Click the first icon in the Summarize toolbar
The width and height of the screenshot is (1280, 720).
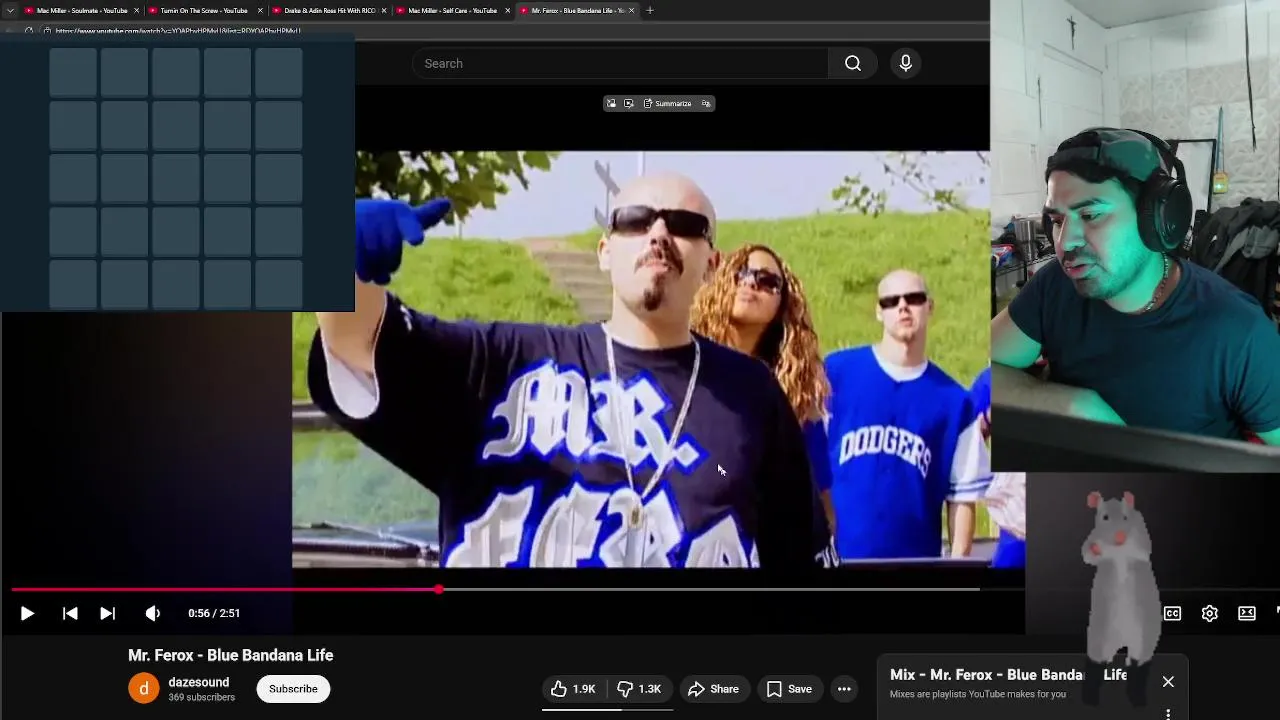(x=611, y=103)
